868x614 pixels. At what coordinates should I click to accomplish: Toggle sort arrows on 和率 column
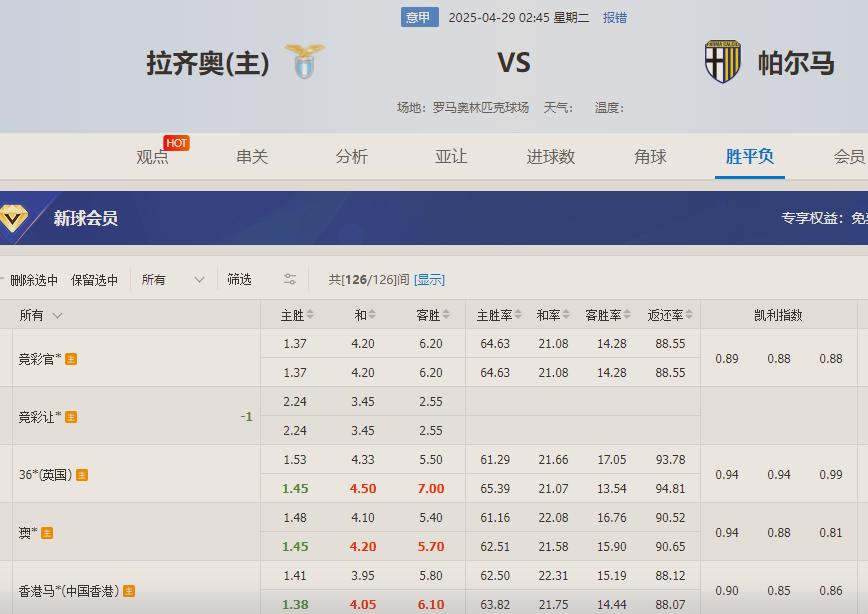[563, 314]
